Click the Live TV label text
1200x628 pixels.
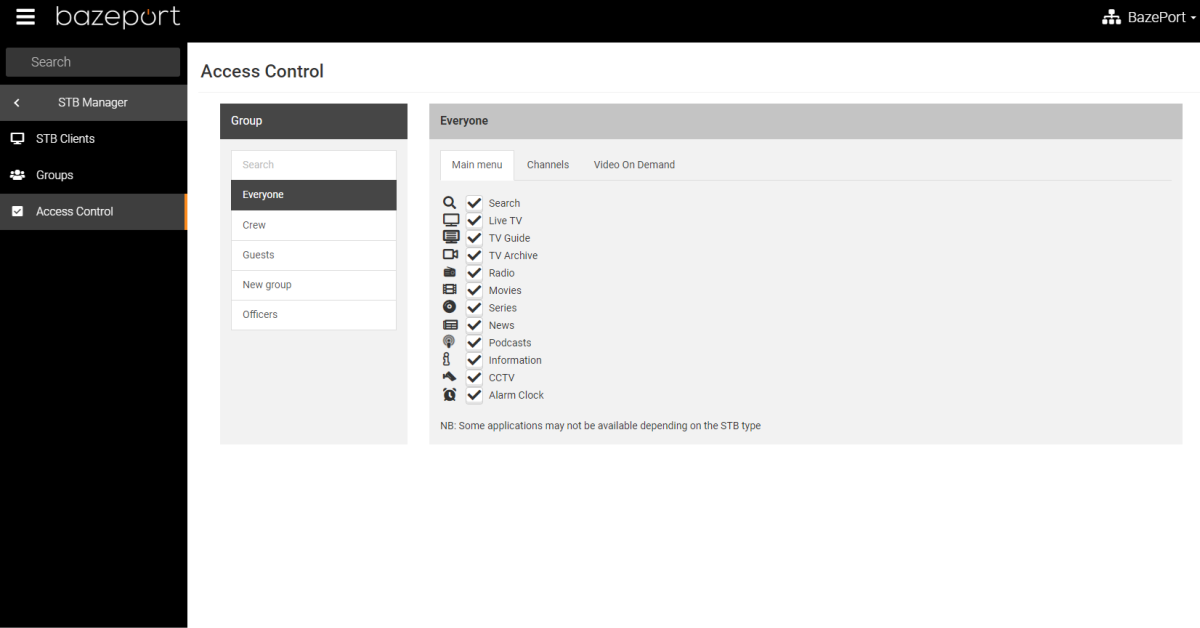tap(505, 221)
